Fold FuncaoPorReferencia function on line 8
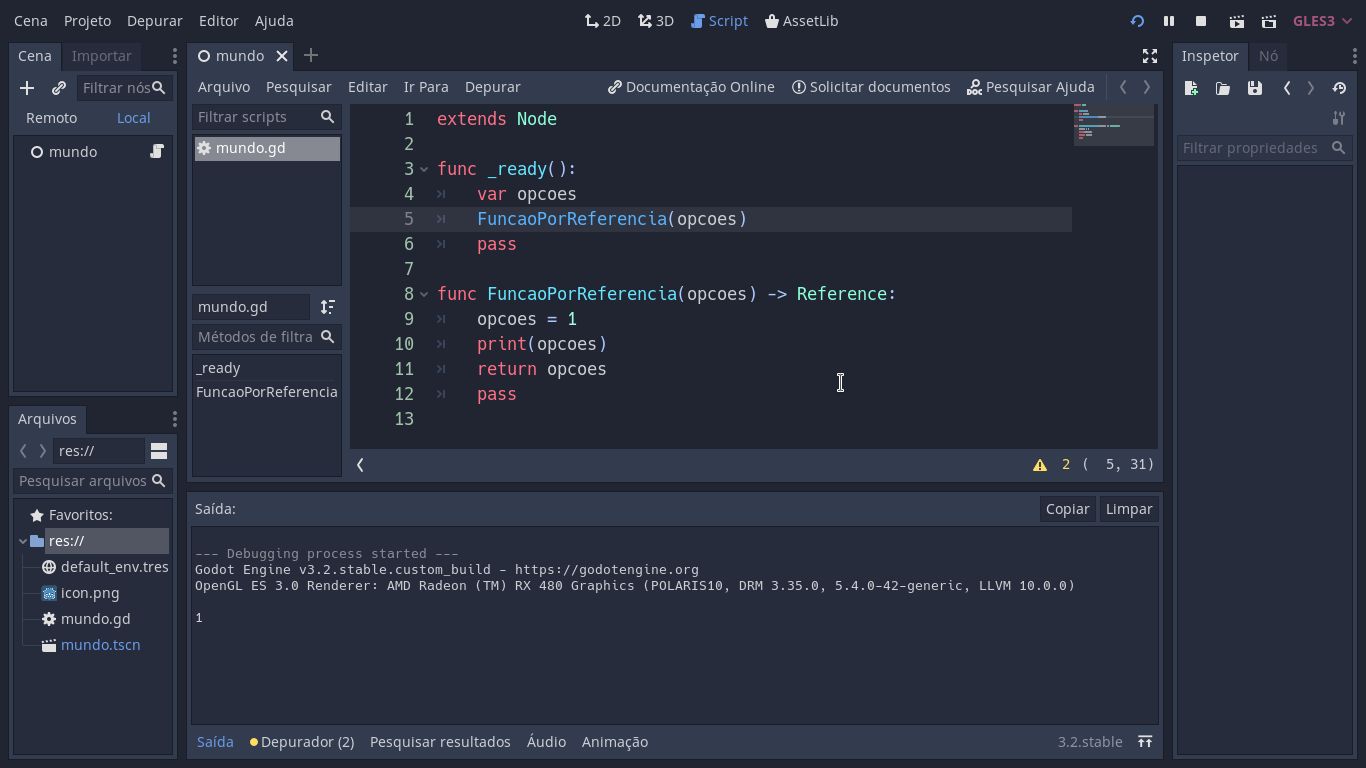Viewport: 1366px width, 768px height. pyautogui.click(x=425, y=294)
